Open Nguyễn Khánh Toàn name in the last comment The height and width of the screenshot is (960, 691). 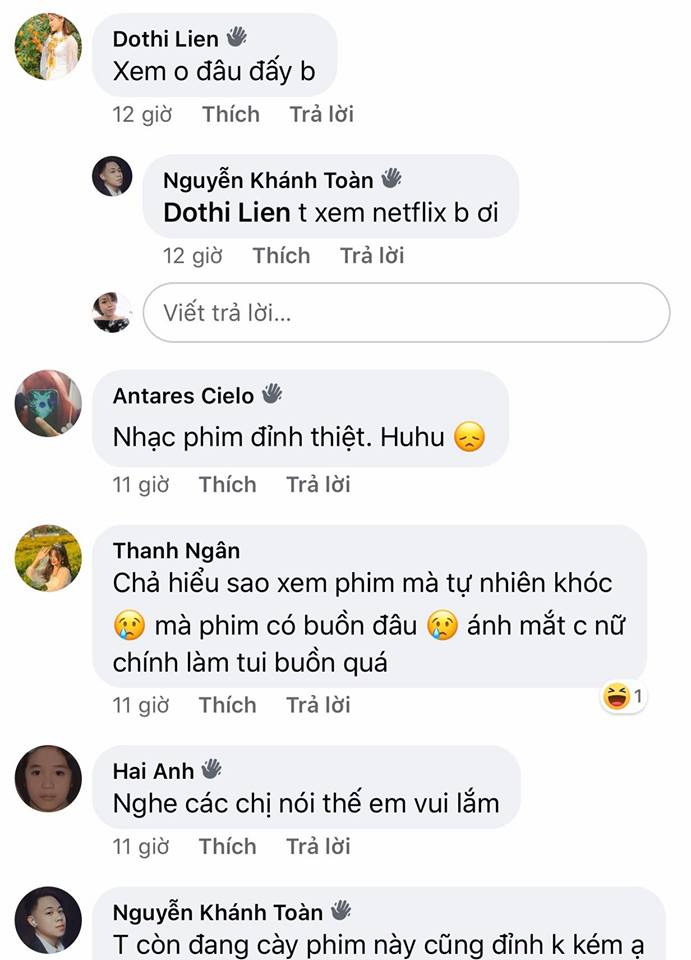(218, 913)
